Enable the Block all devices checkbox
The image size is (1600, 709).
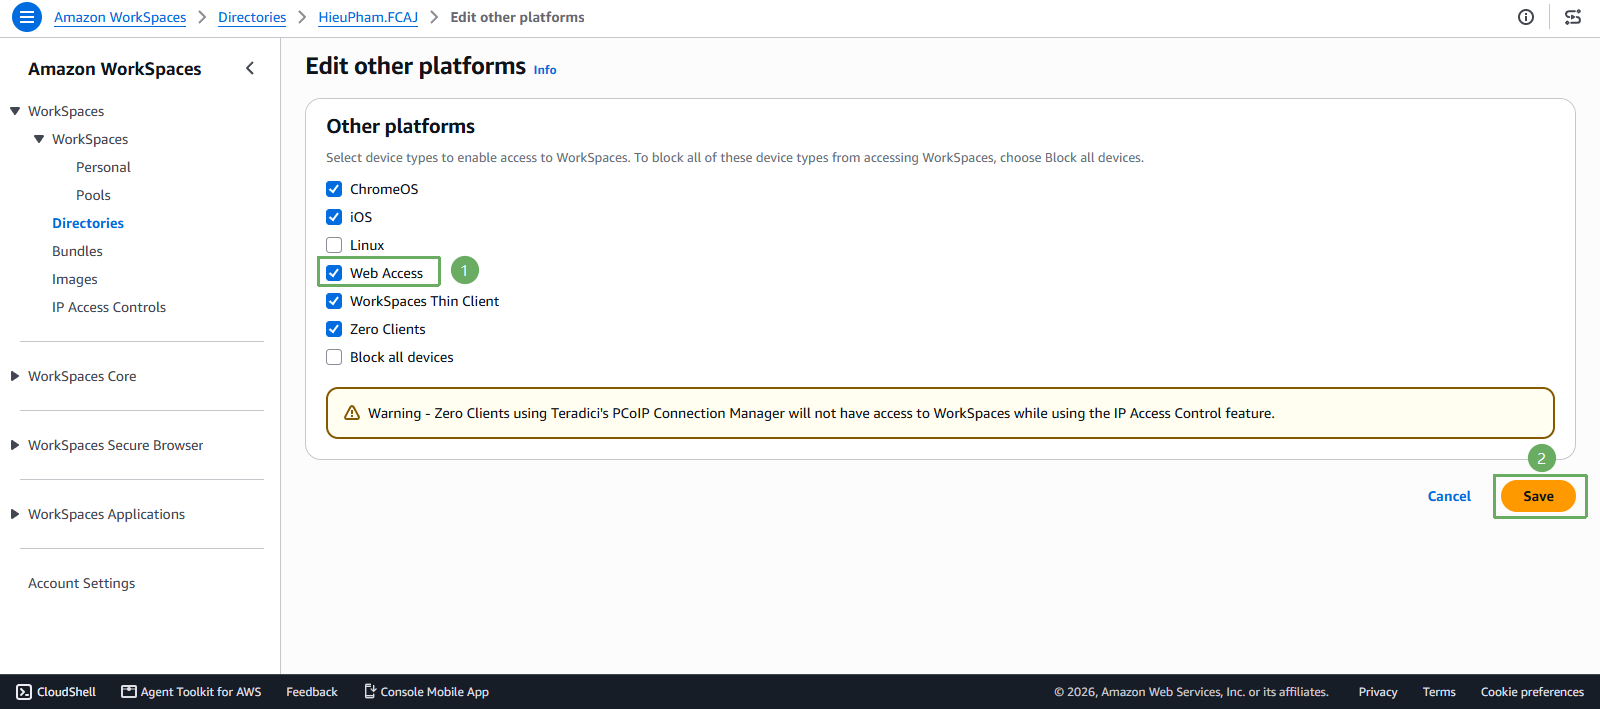tap(334, 357)
